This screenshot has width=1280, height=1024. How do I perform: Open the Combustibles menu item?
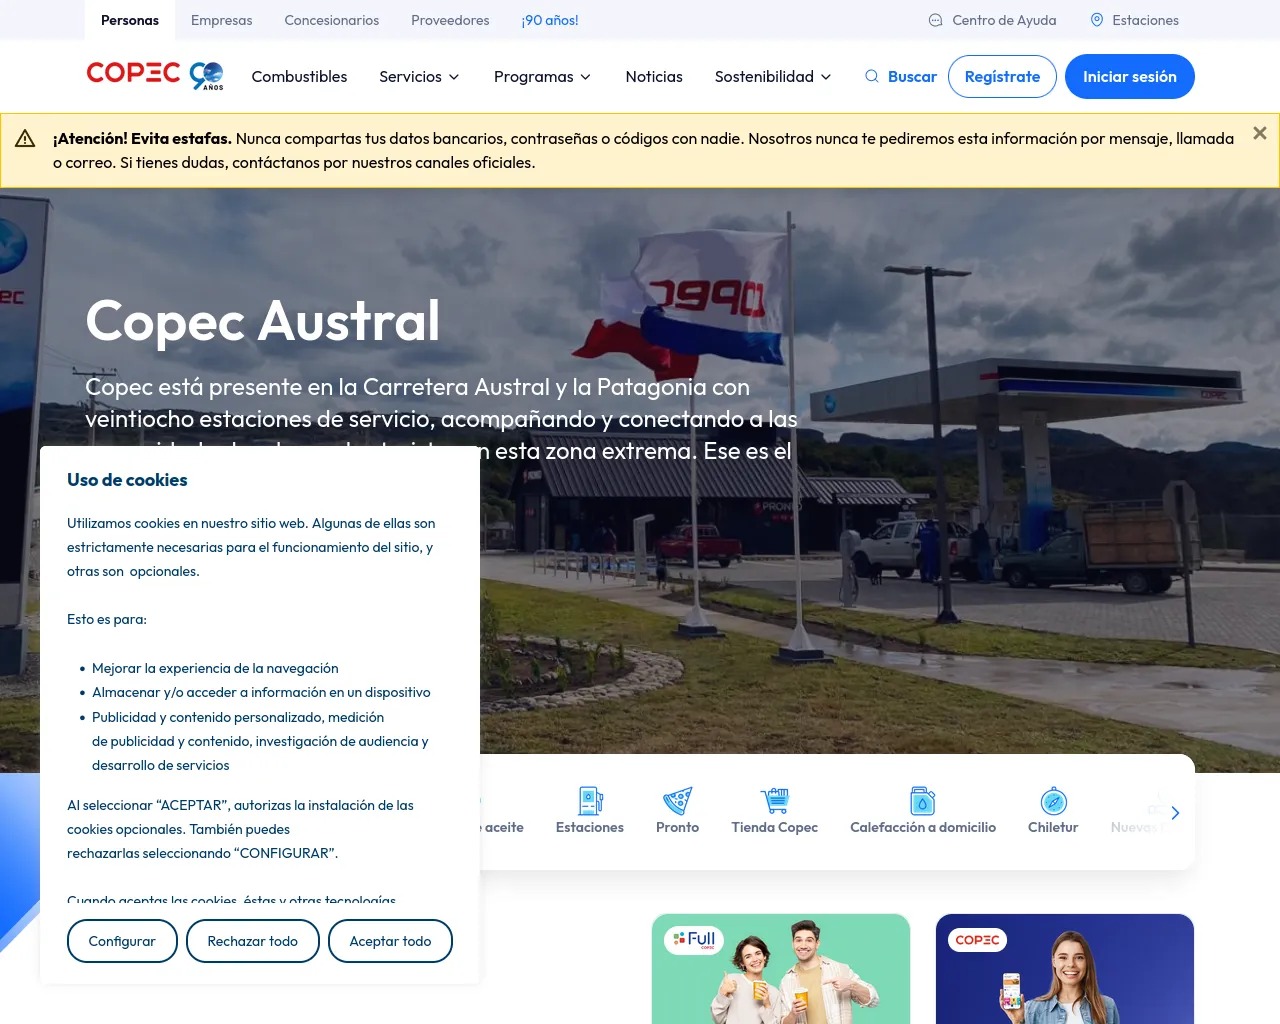click(300, 77)
